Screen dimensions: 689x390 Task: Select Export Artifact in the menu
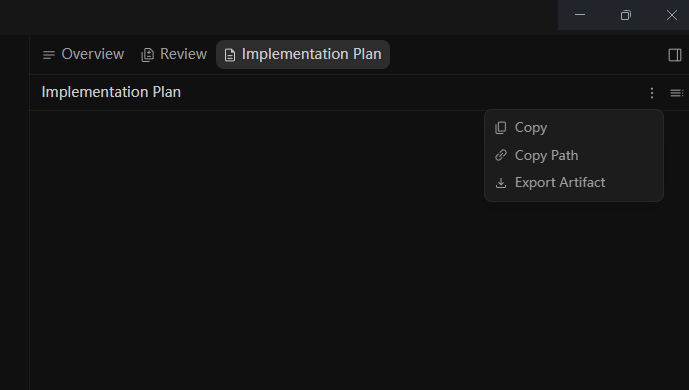[x=573, y=183]
